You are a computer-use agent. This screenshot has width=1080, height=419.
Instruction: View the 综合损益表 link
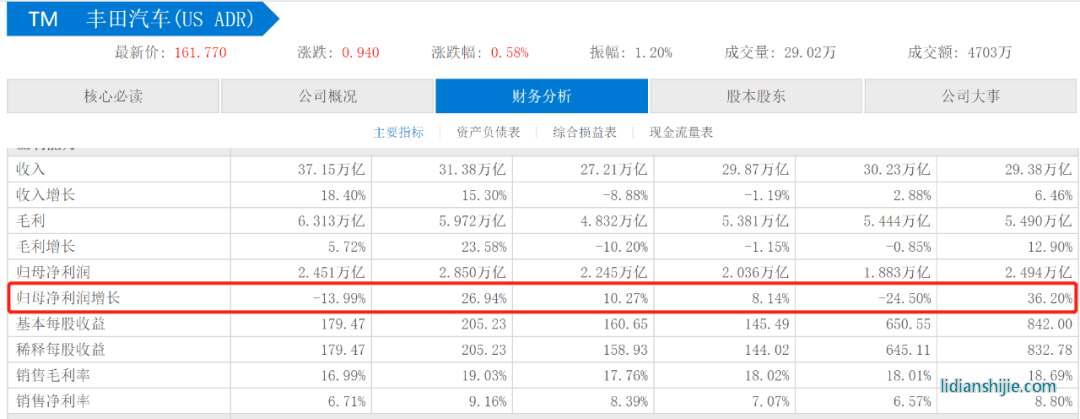[x=585, y=132]
